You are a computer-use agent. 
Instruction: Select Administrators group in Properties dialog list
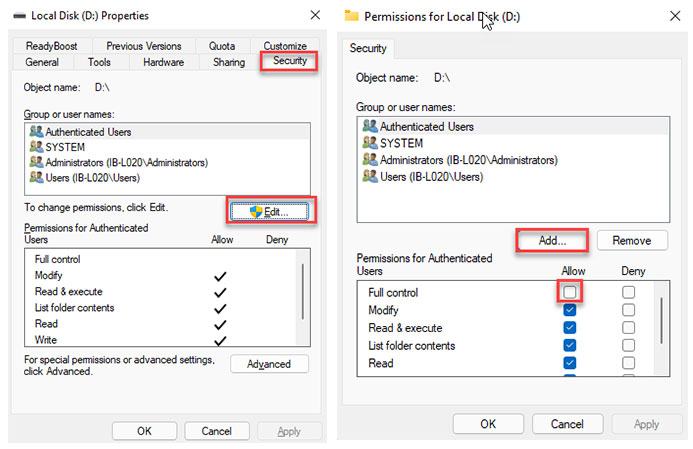(118, 162)
